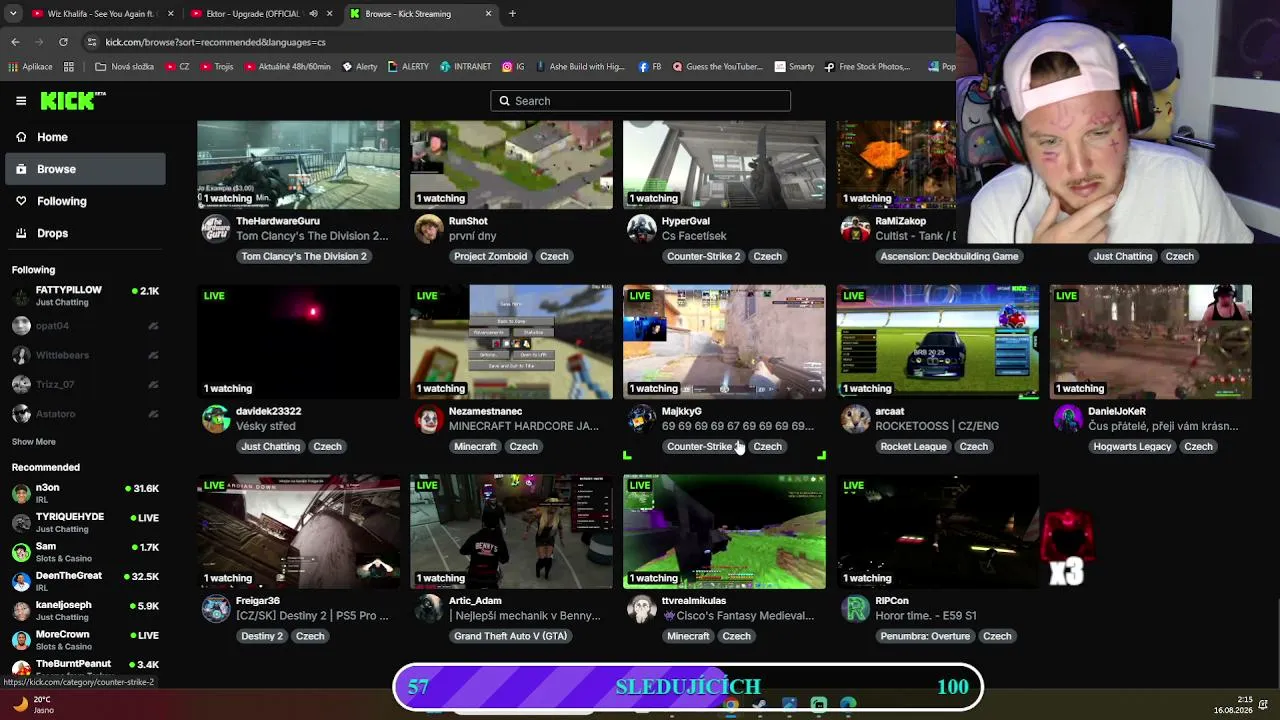
Task: Open ttvrealmikulas Minecraft stream thumbnail
Action: (724, 532)
